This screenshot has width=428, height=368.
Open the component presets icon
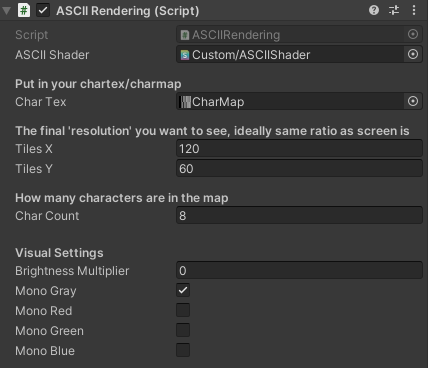coord(394,10)
